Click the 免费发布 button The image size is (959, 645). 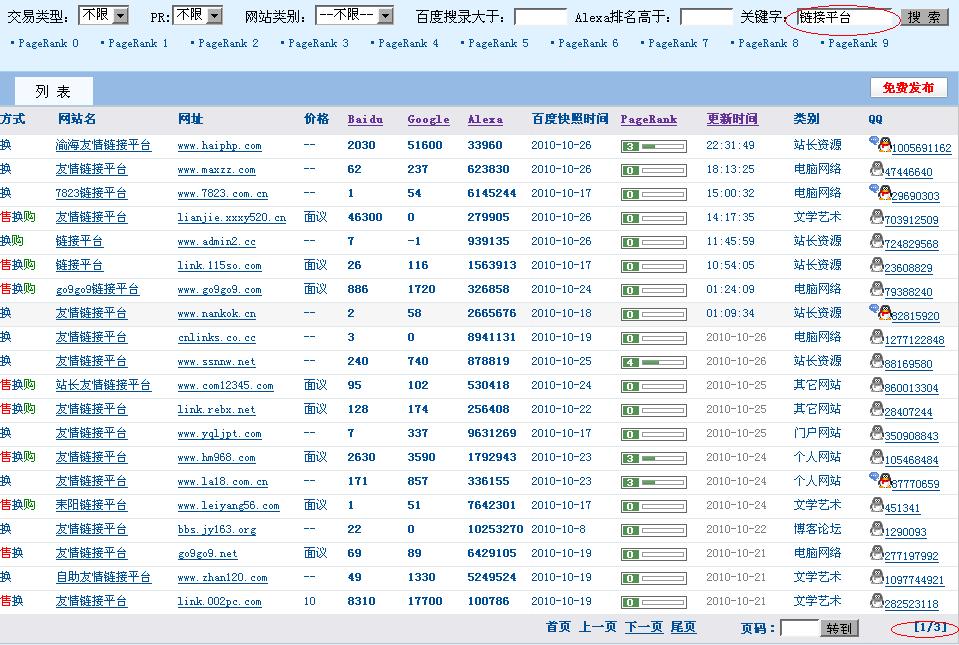(x=908, y=88)
